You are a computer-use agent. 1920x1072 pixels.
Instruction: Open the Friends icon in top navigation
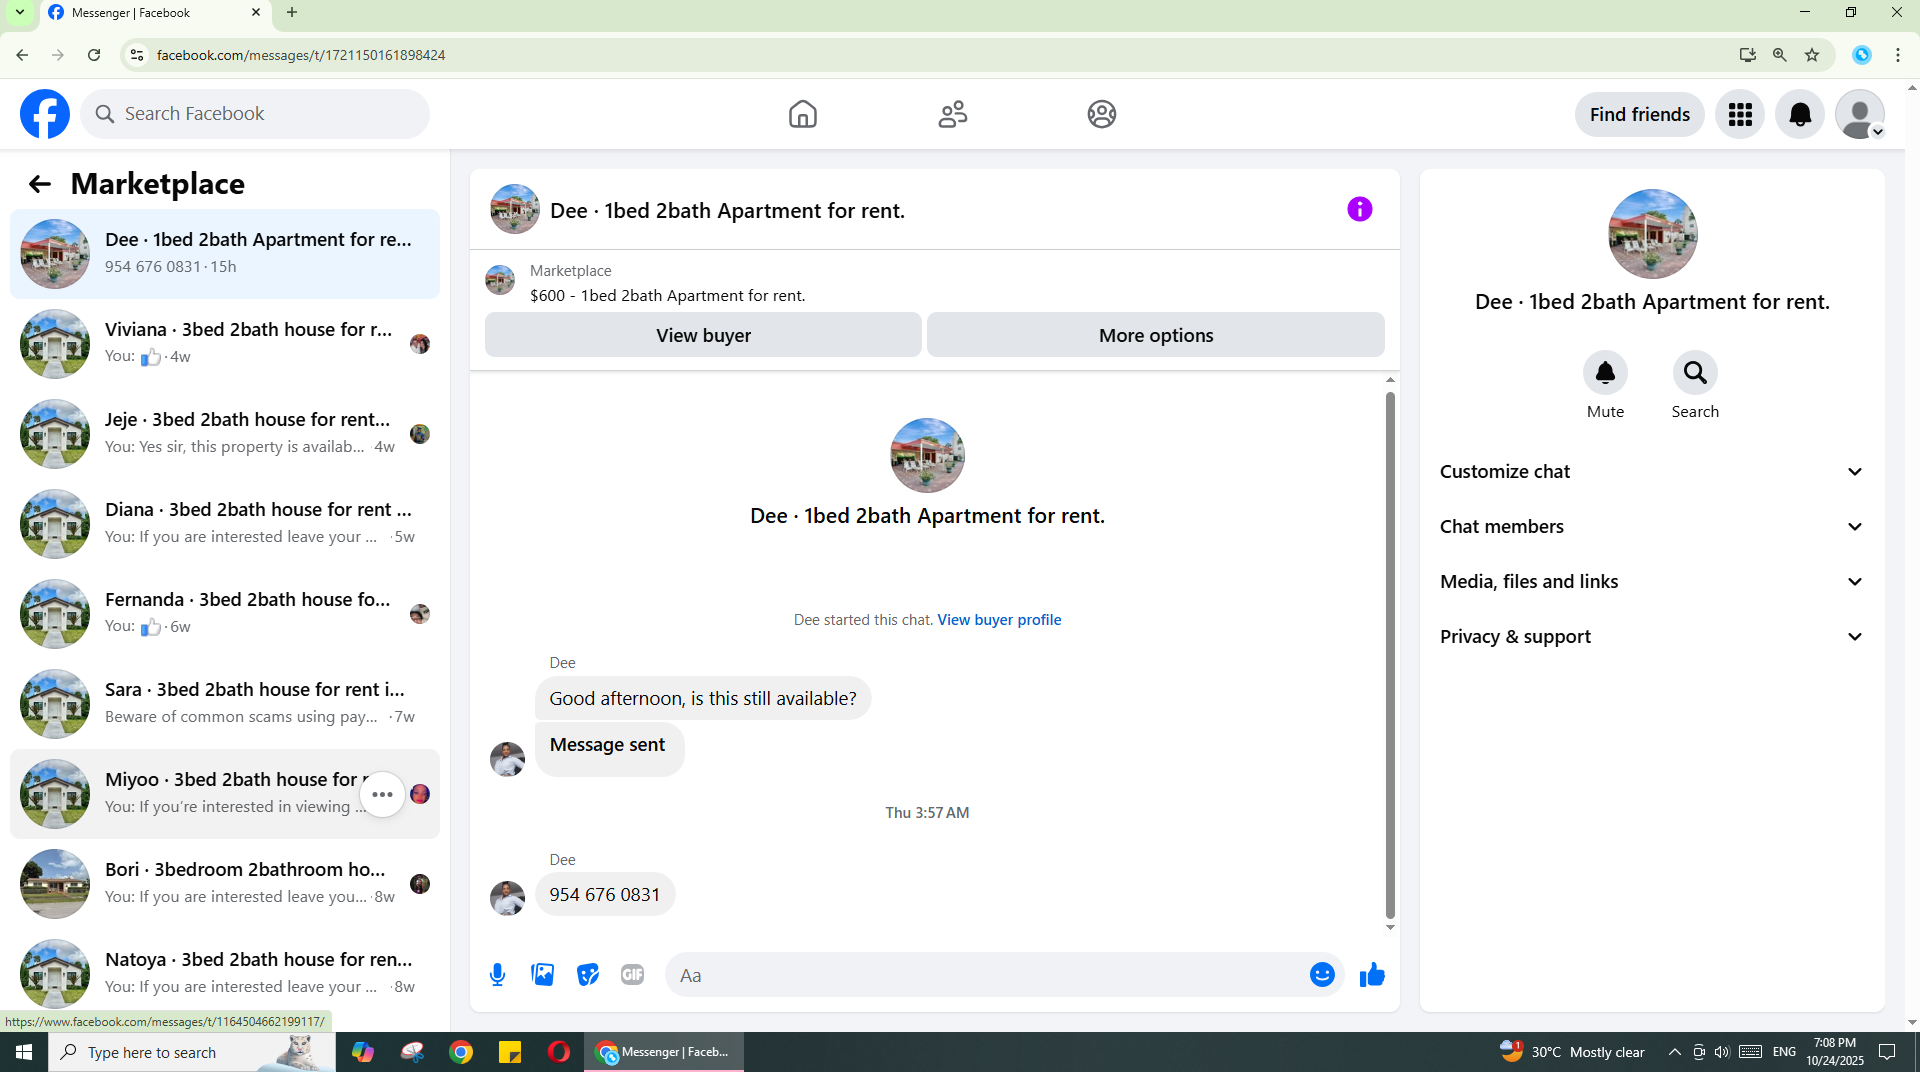952,114
